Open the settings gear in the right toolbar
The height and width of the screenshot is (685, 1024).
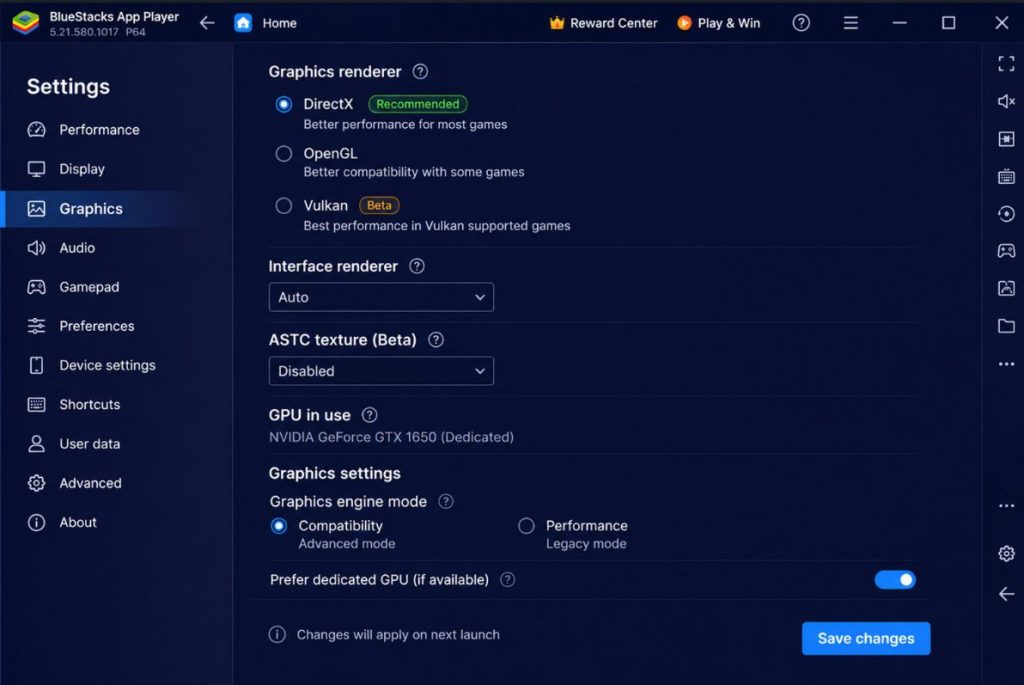tap(1006, 554)
